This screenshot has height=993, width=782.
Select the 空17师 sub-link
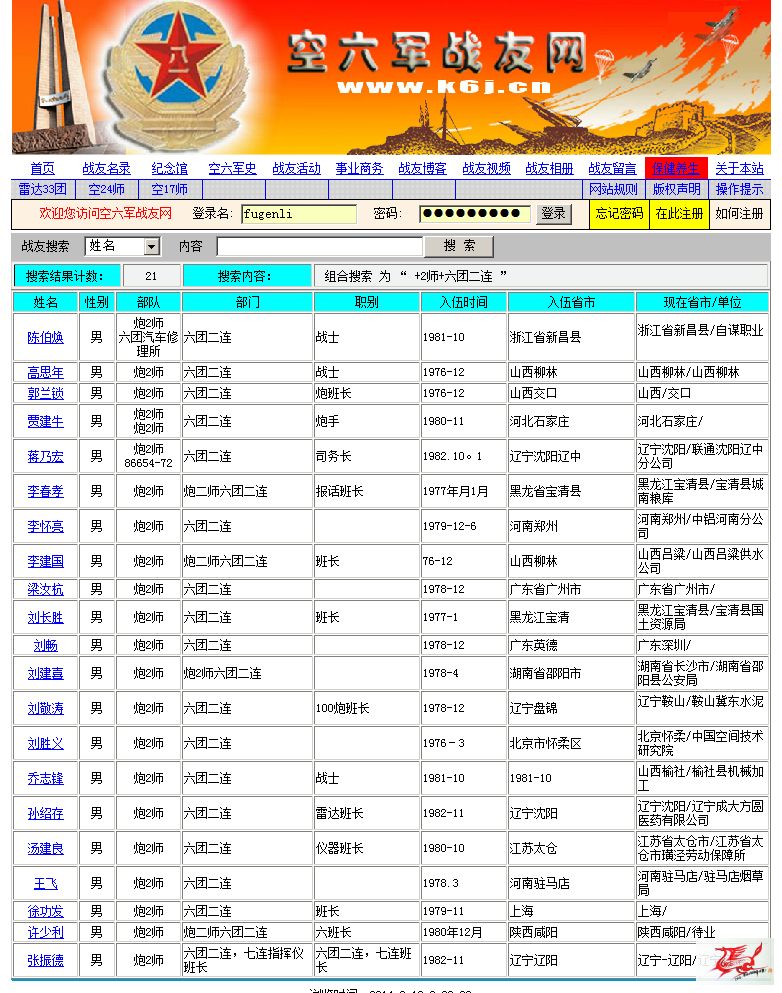pos(170,189)
